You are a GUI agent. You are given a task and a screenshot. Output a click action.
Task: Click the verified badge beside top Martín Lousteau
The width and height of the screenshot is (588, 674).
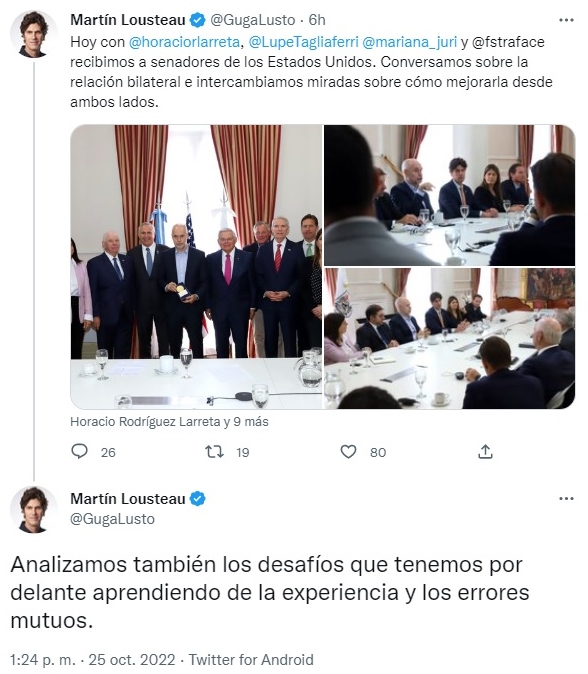pyautogui.click(x=198, y=20)
